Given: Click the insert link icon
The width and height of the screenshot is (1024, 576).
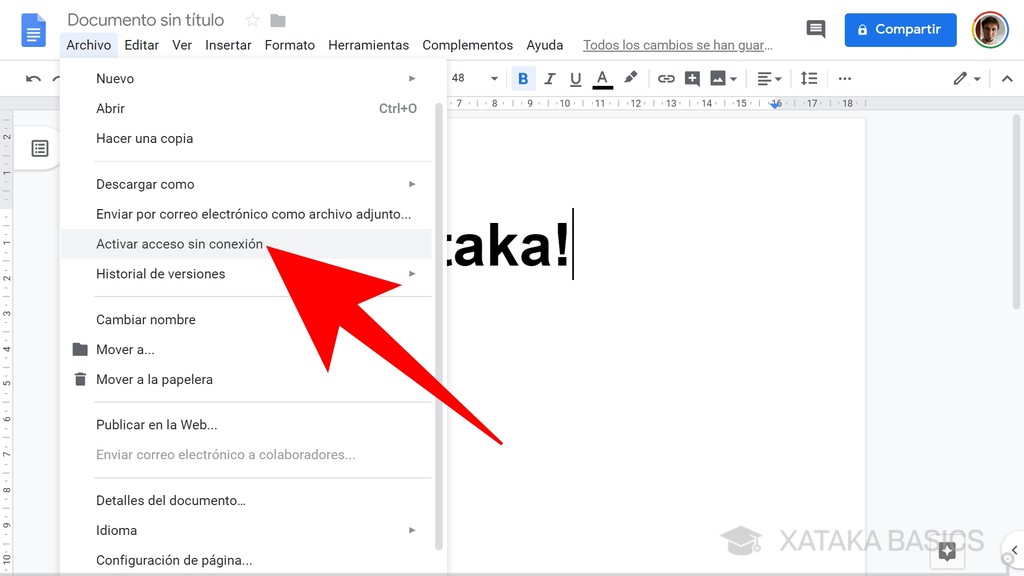Looking at the screenshot, I should click(666, 78).
